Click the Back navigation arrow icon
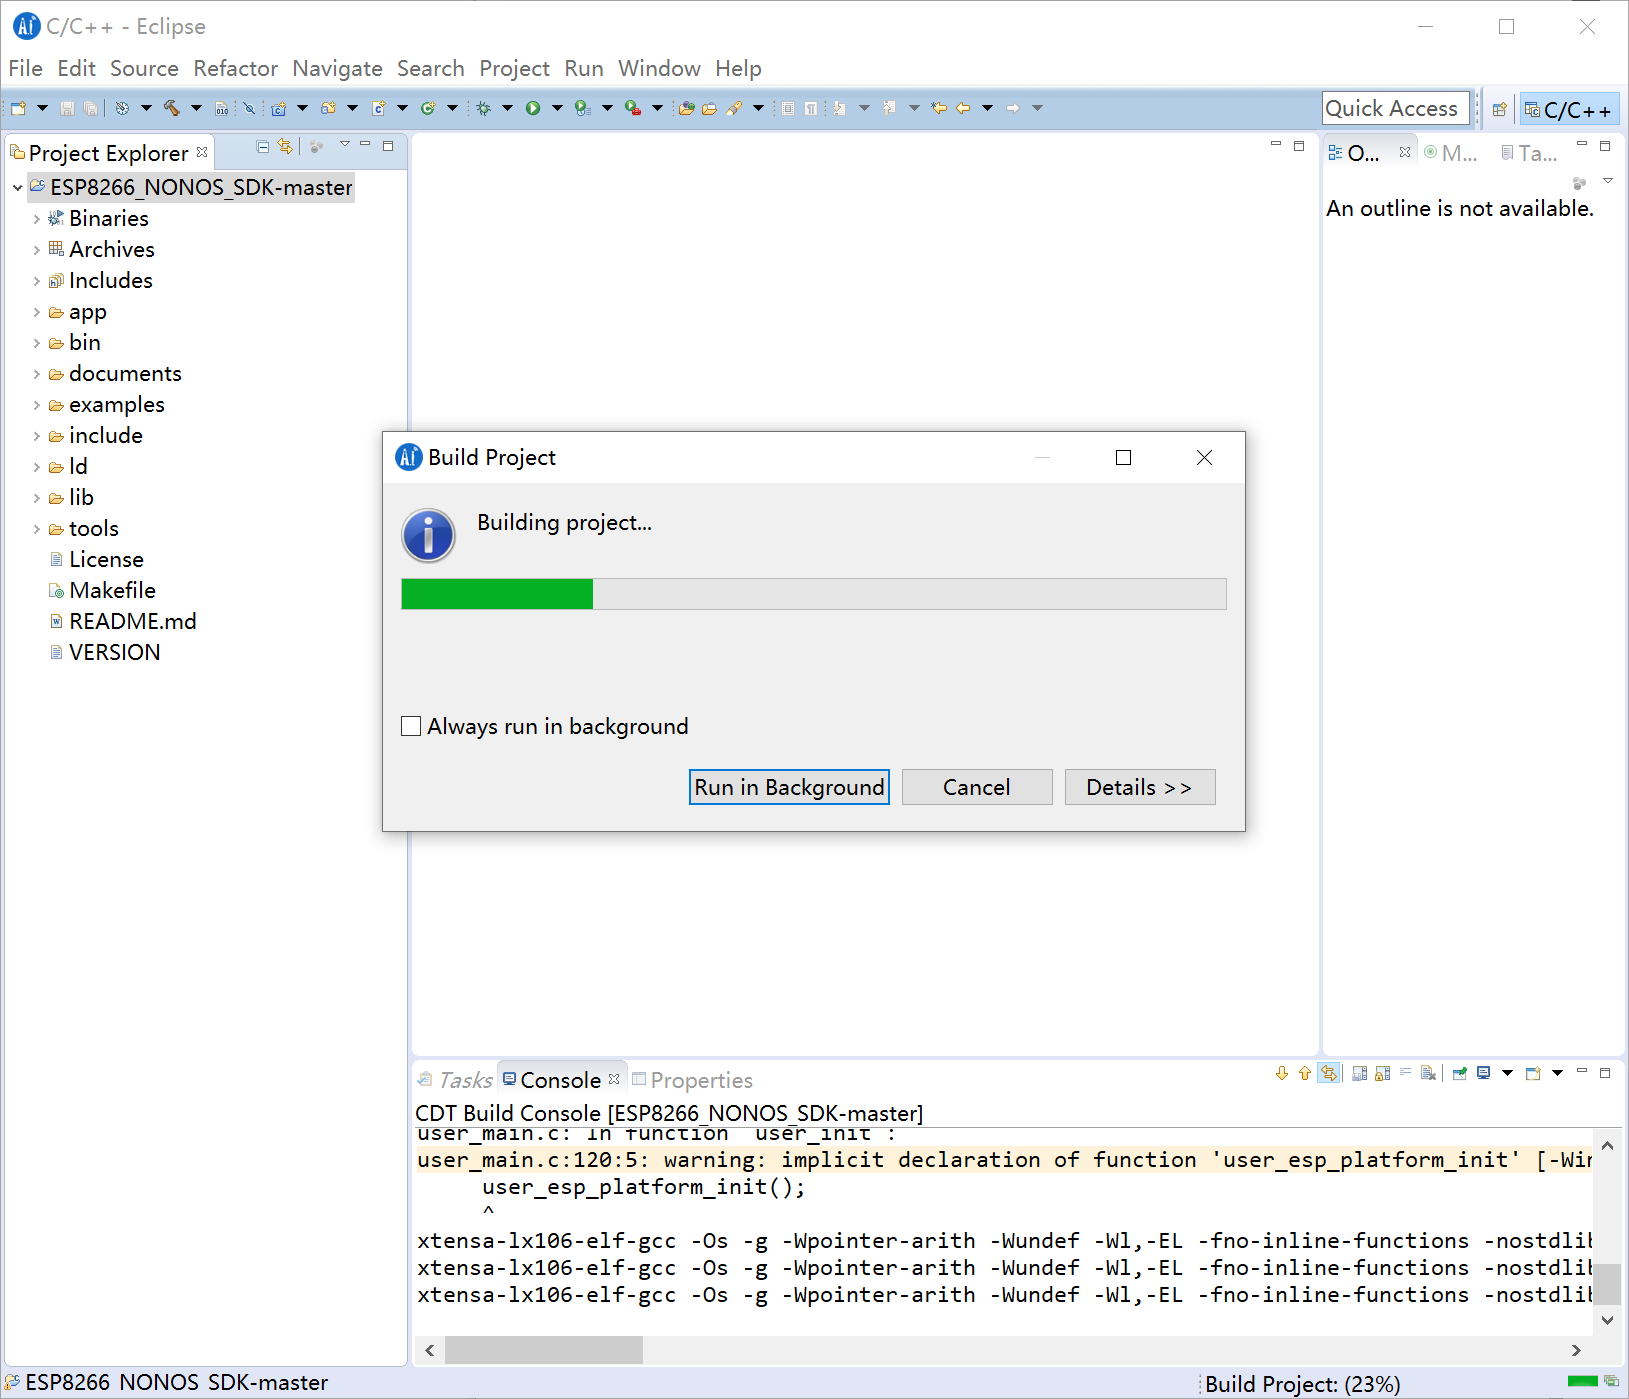 [963, 108]
